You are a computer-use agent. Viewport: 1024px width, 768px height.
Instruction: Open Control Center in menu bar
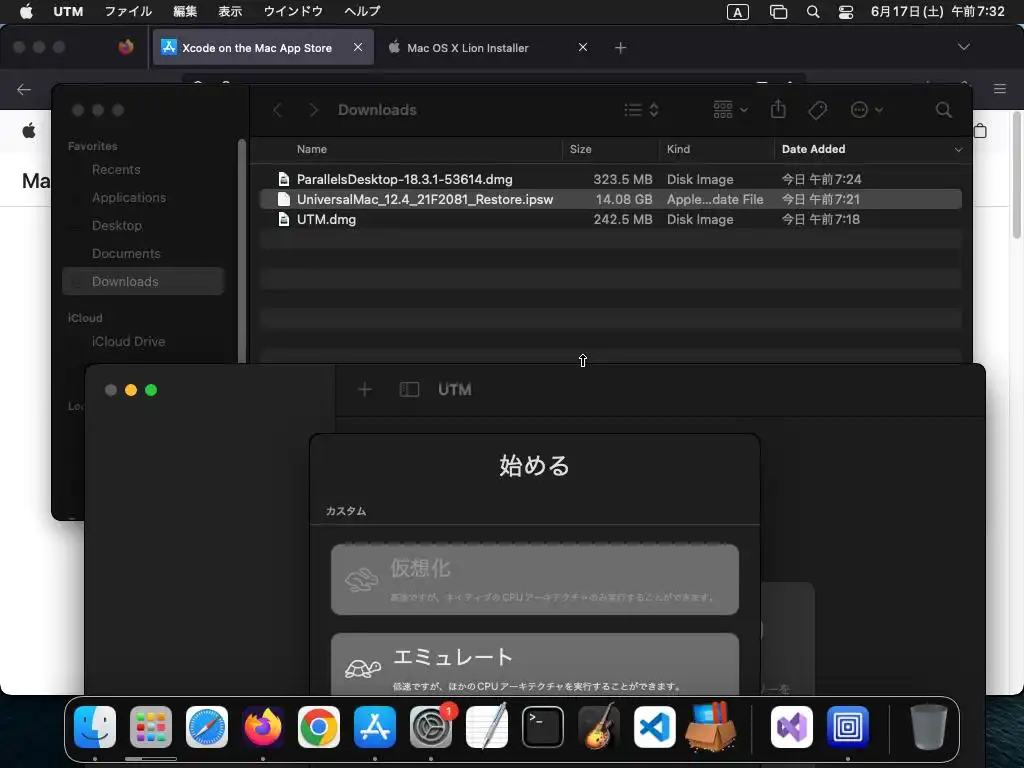tap(845, 12)
